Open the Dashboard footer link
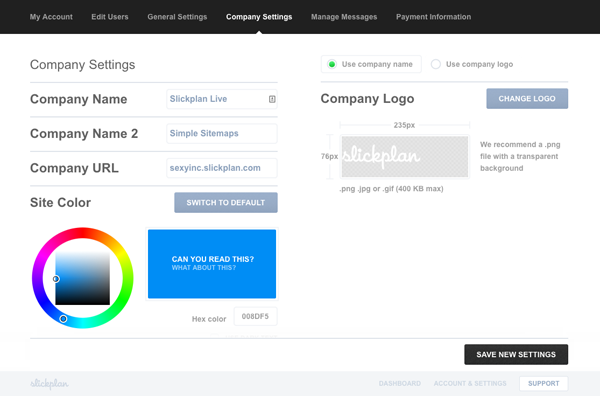Screen dimensions: 600x396 pyautogui.click(x=399, y=383)
